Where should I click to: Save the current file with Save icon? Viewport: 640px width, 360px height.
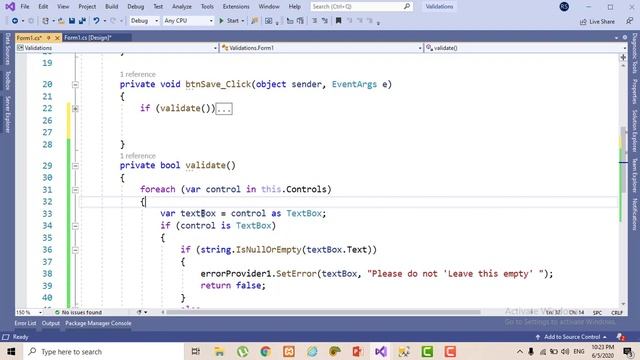click(72, 20)
